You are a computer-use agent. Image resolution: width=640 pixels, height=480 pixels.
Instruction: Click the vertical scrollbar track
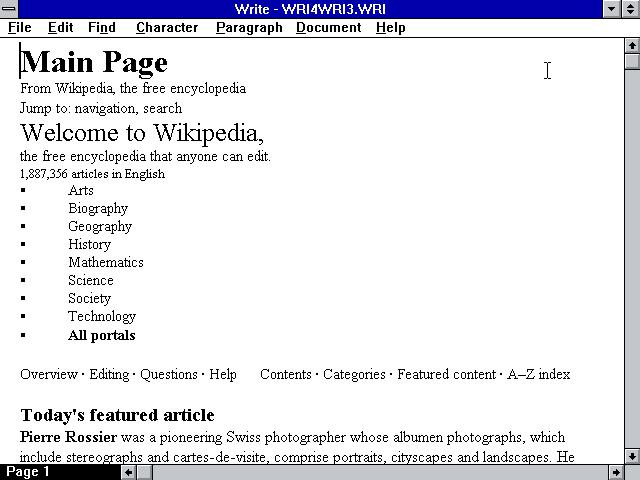click(x=632, y=259)
